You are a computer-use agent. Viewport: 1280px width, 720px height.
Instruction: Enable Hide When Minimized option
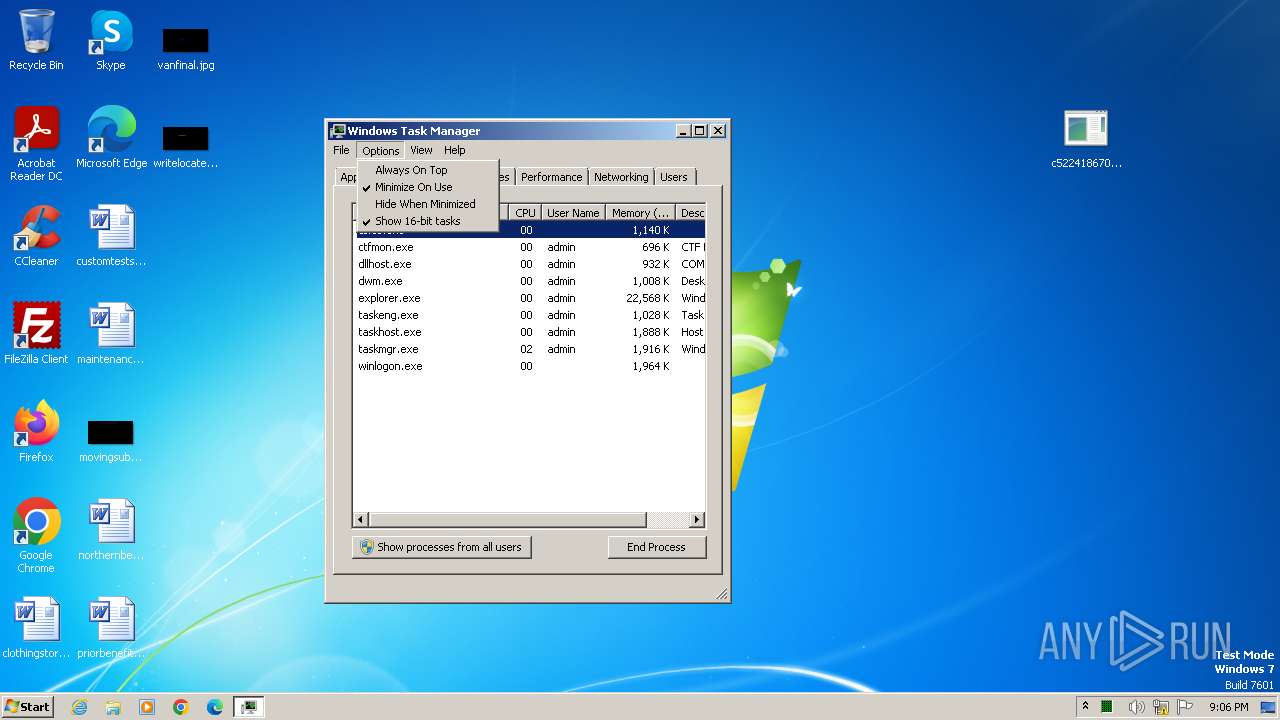(427, 204)
